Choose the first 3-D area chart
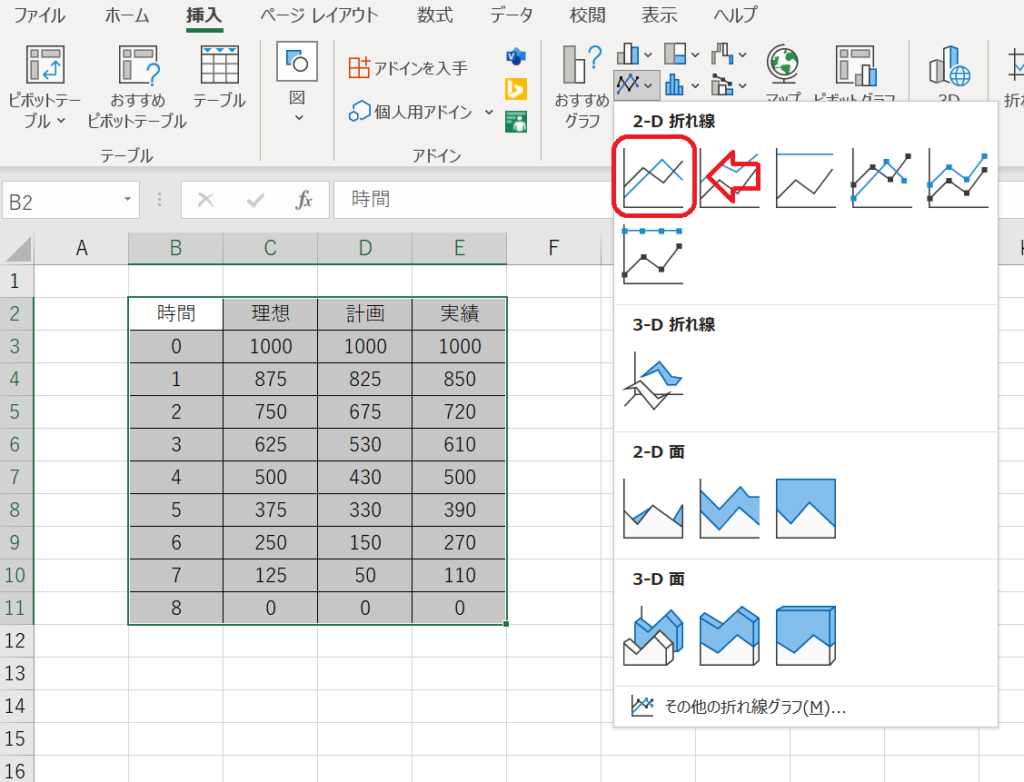The width and height of the screenshot is (1024, 782). coord(653,635)
